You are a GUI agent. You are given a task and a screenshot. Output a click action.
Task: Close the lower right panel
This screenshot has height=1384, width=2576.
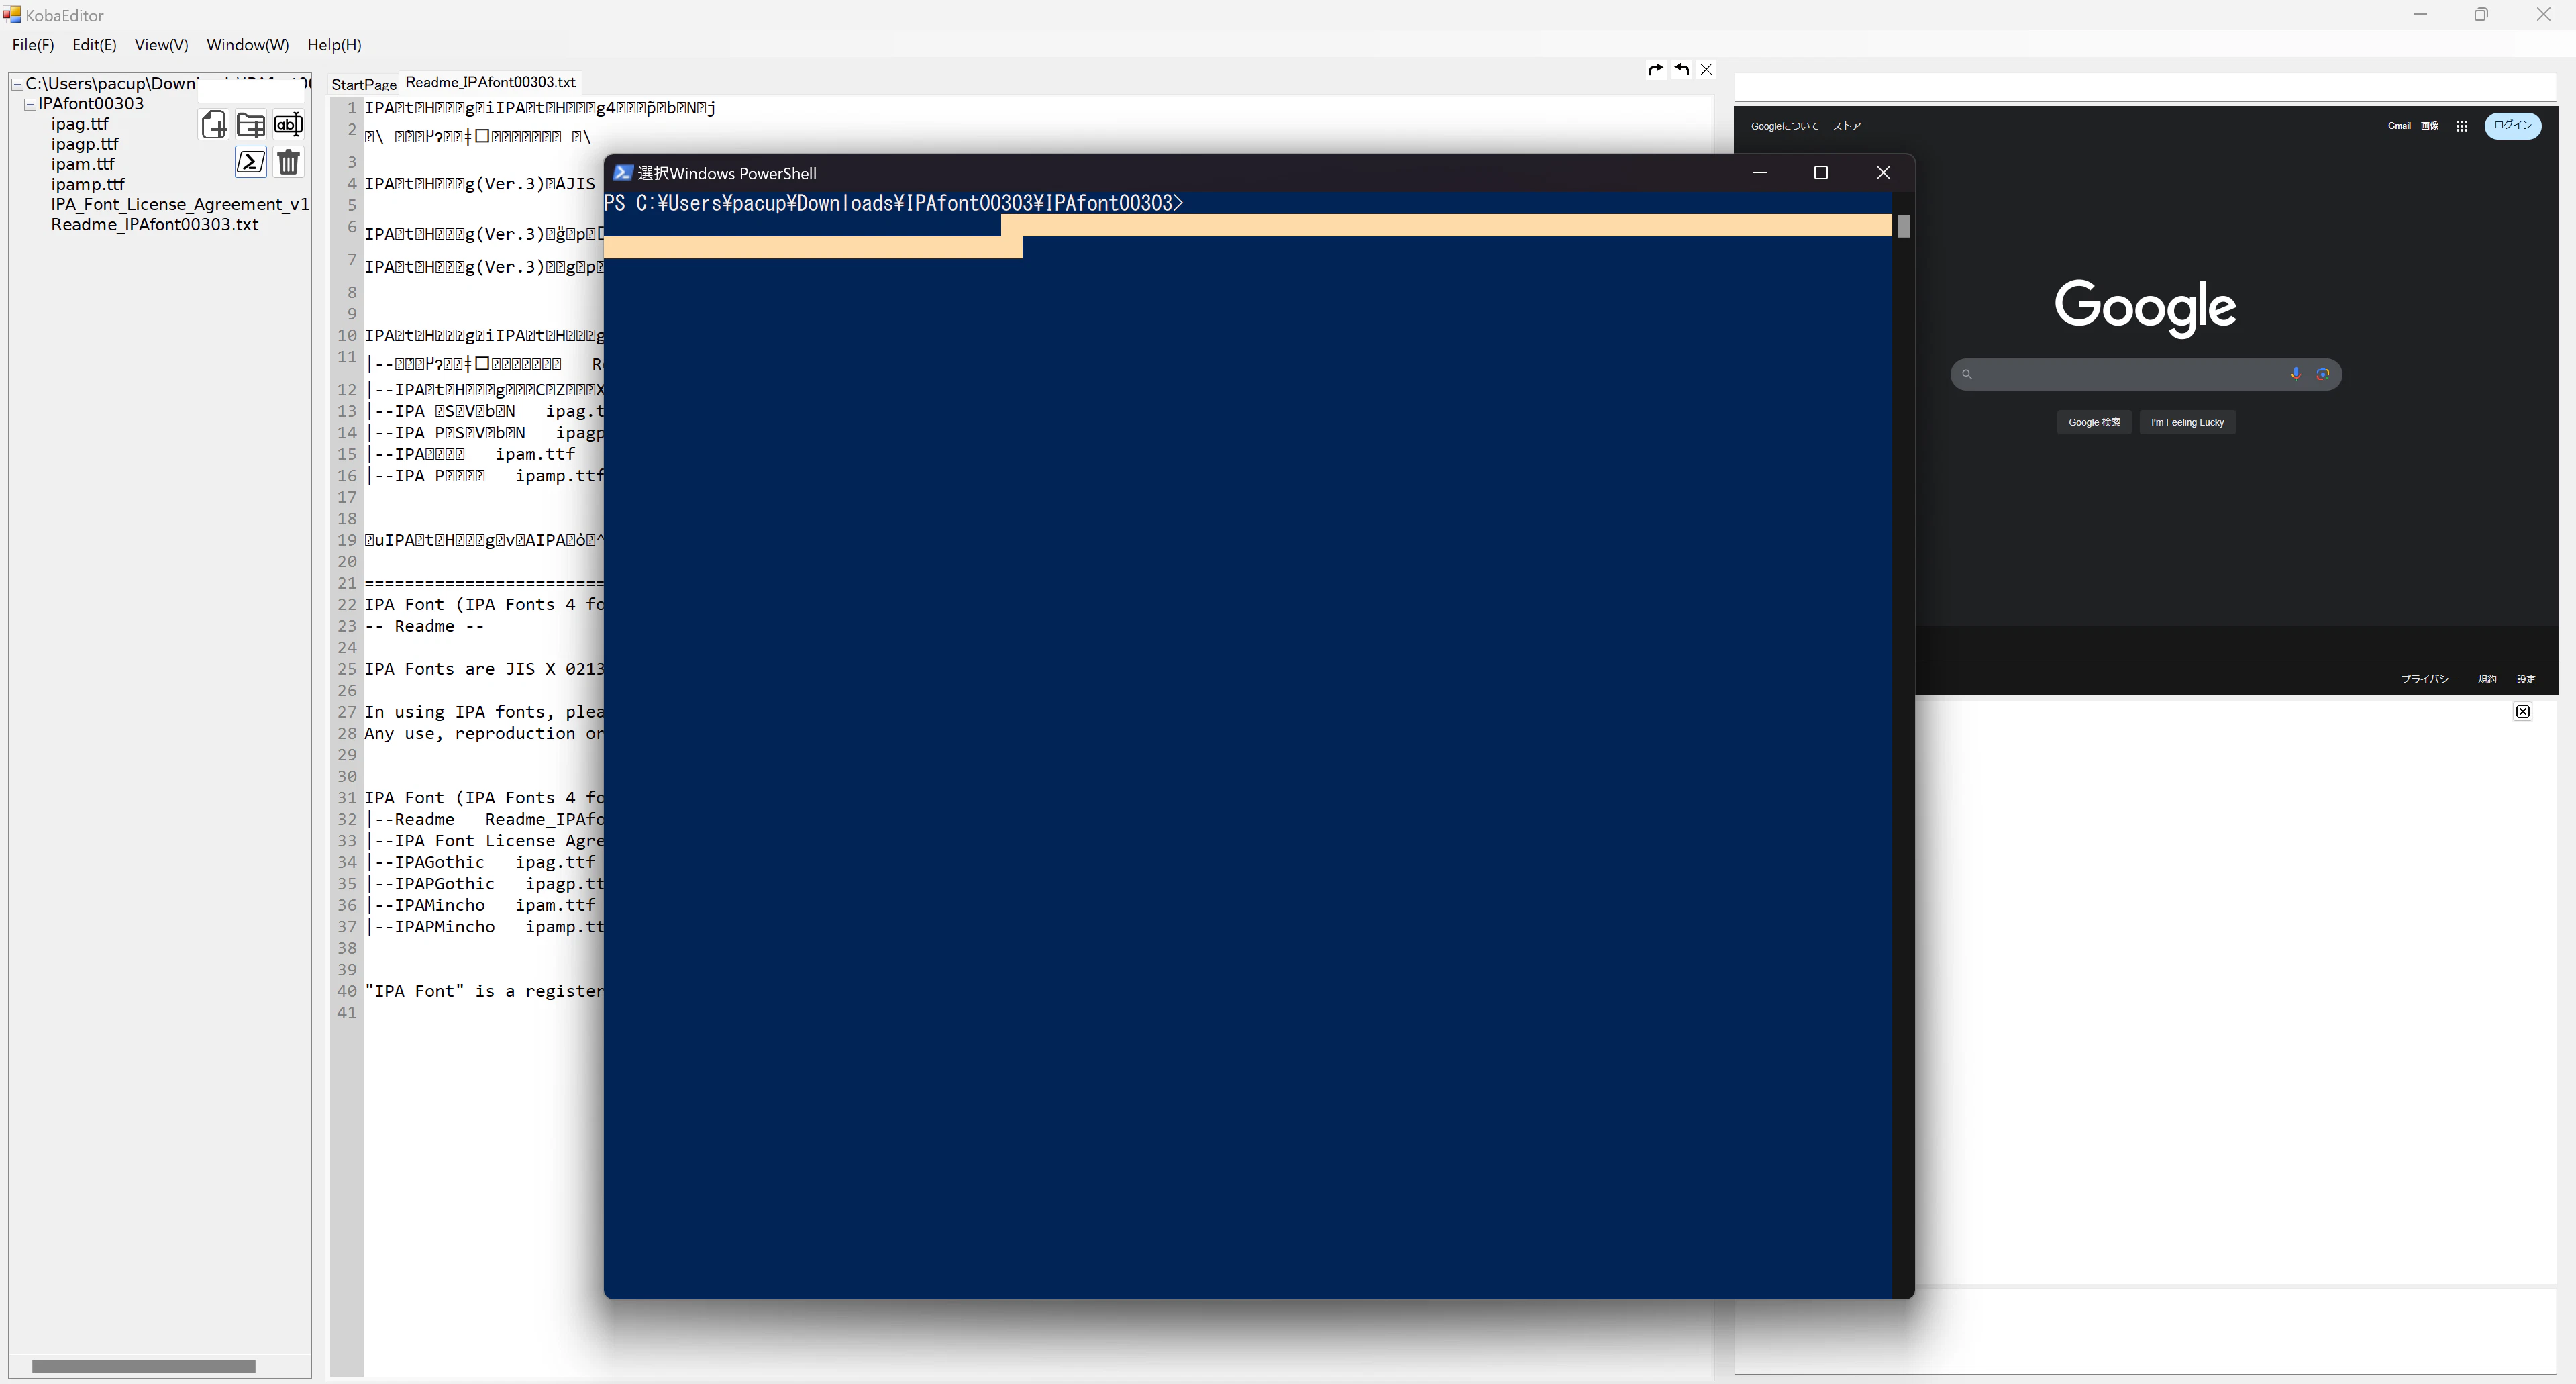[x=2523, y=712]
